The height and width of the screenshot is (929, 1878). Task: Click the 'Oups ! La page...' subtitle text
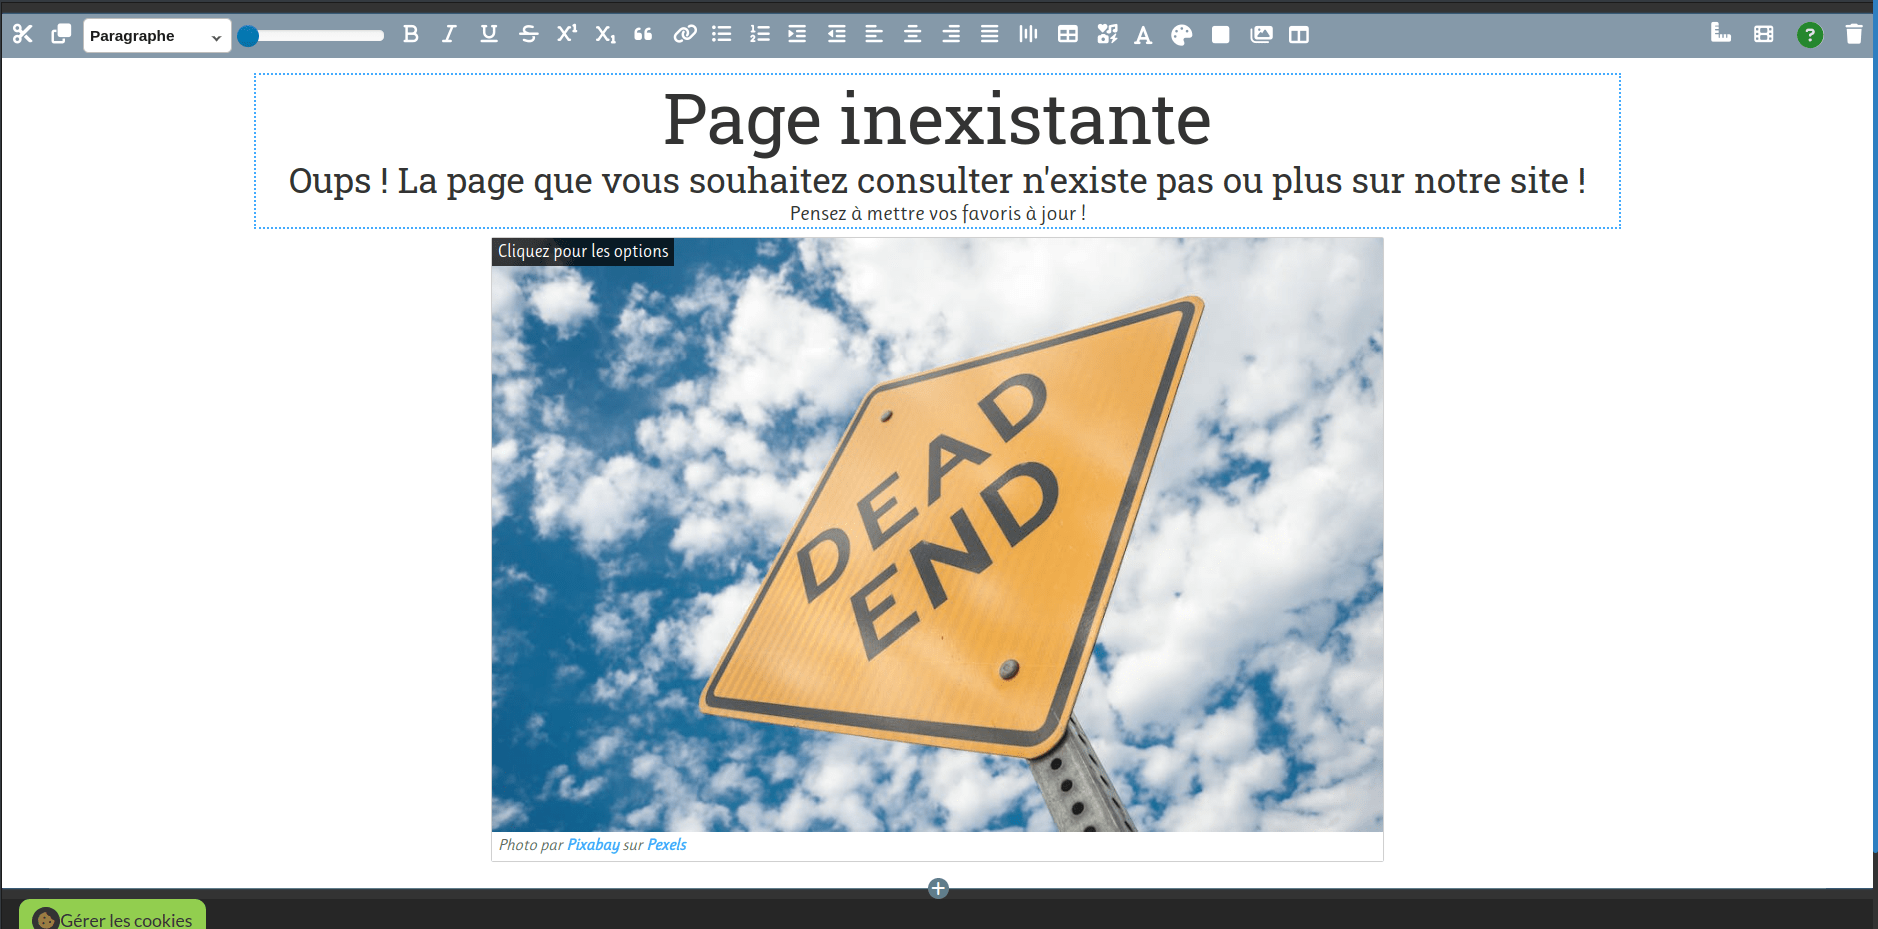coord(937,181)
